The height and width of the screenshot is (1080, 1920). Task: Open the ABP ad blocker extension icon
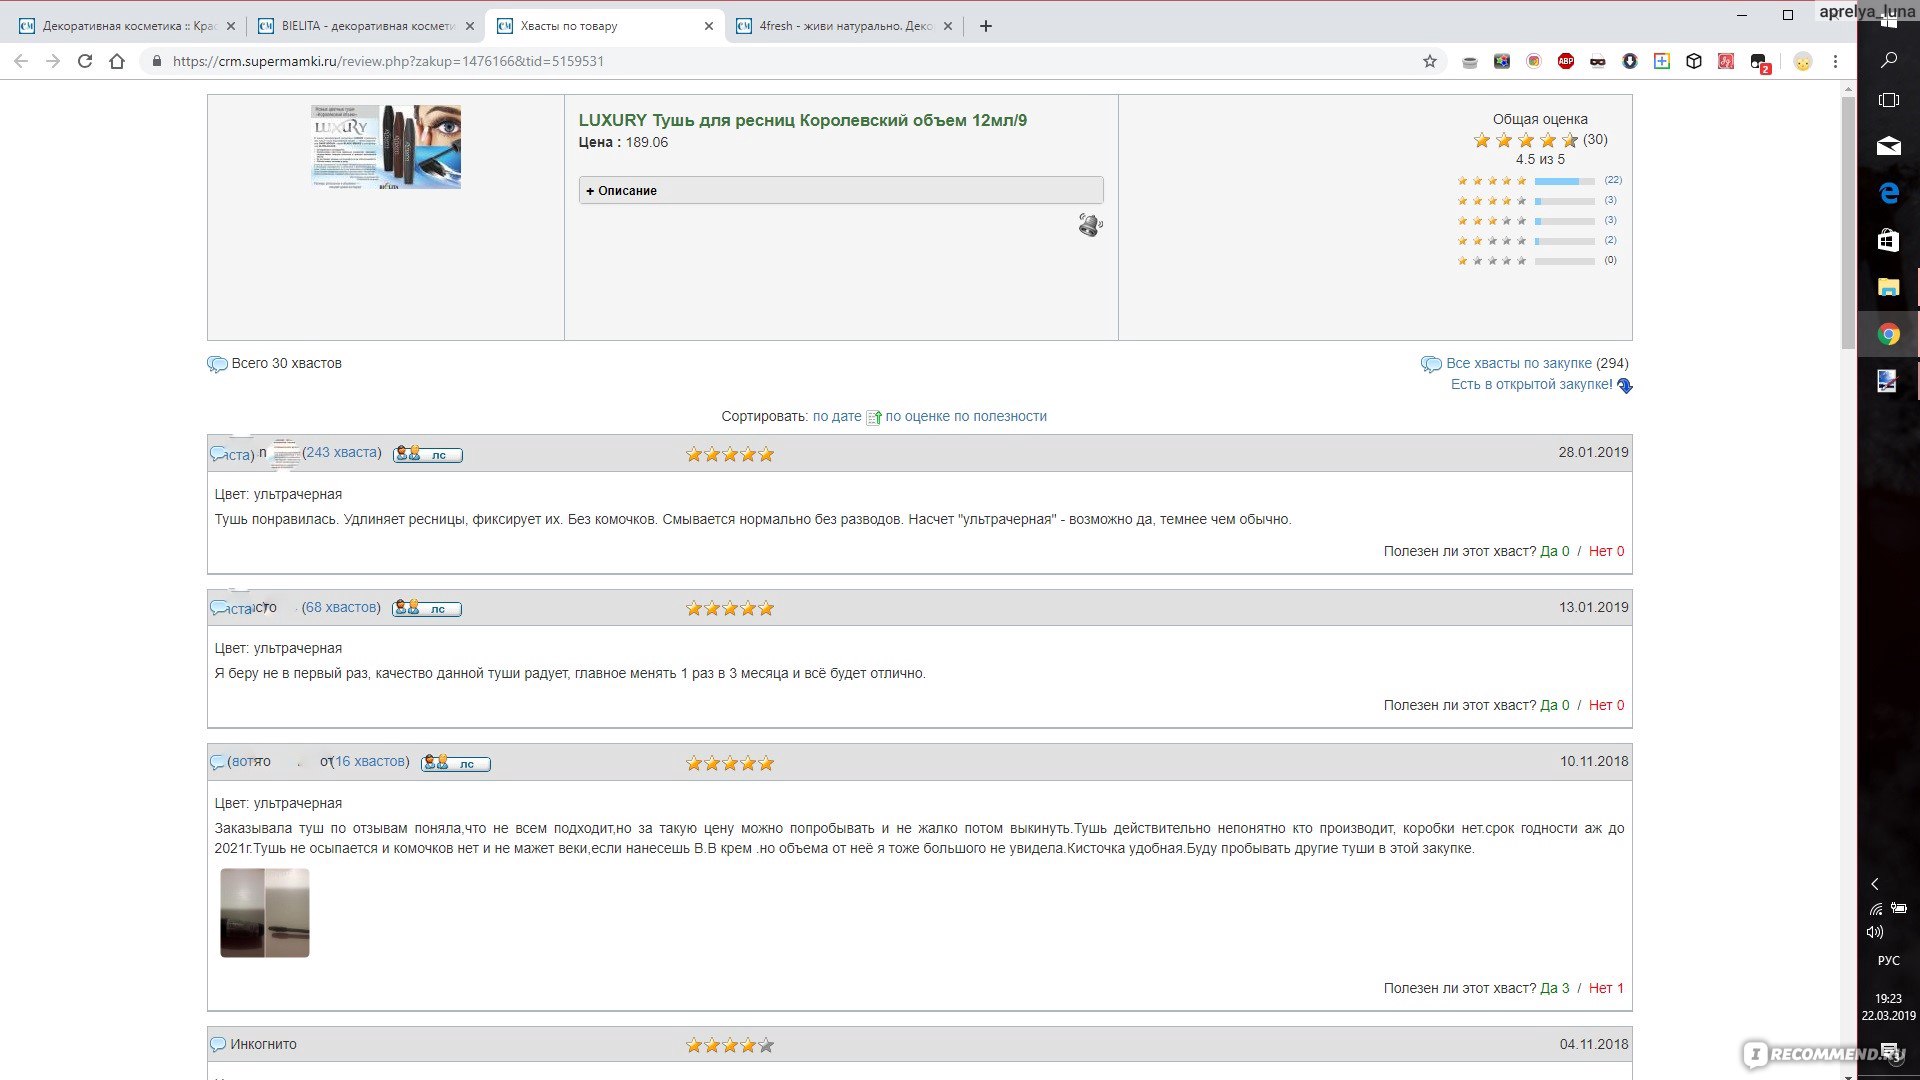click(x=1566, y=61)
